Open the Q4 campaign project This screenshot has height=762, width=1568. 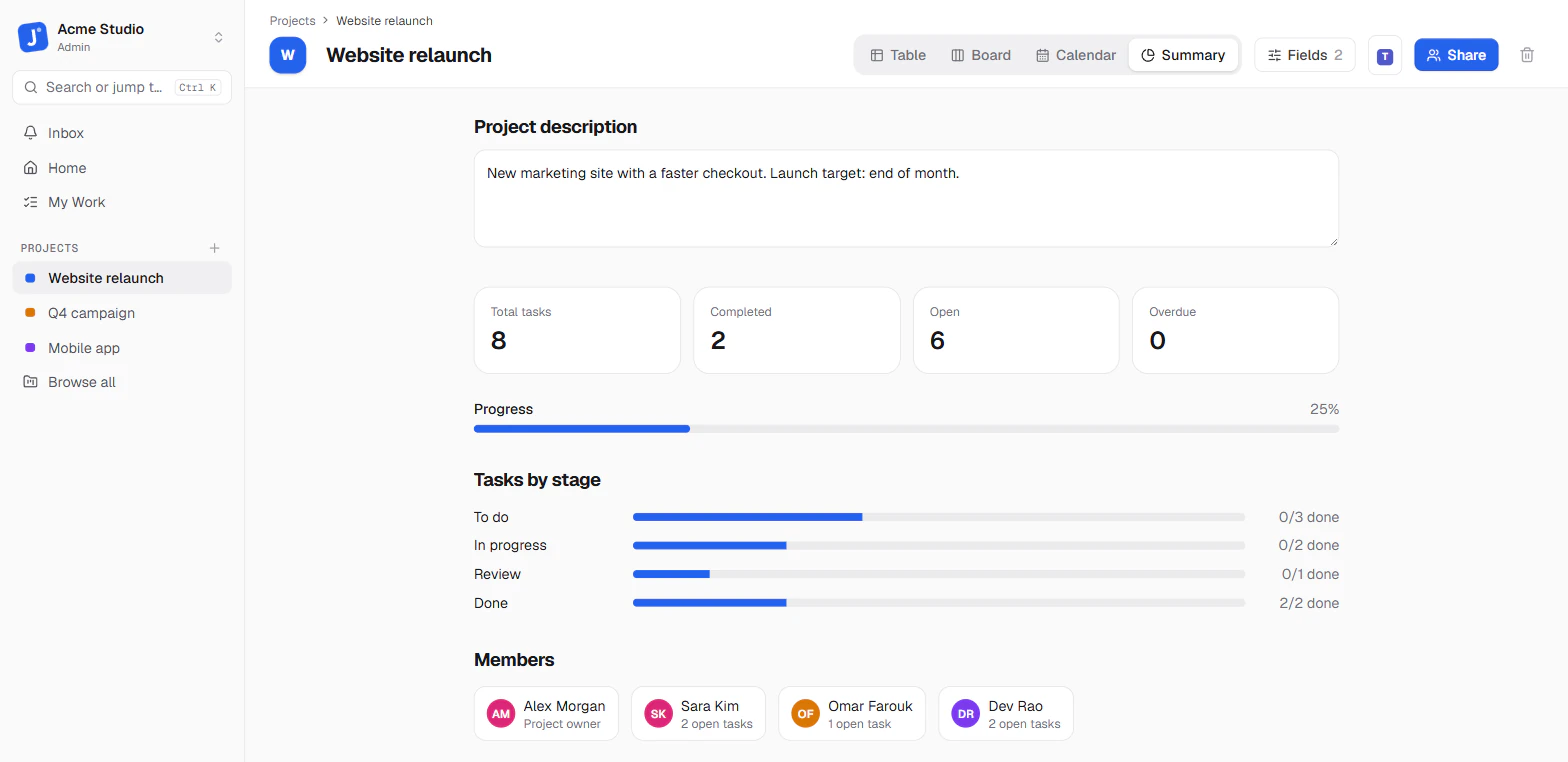click(x=122, y=313)
